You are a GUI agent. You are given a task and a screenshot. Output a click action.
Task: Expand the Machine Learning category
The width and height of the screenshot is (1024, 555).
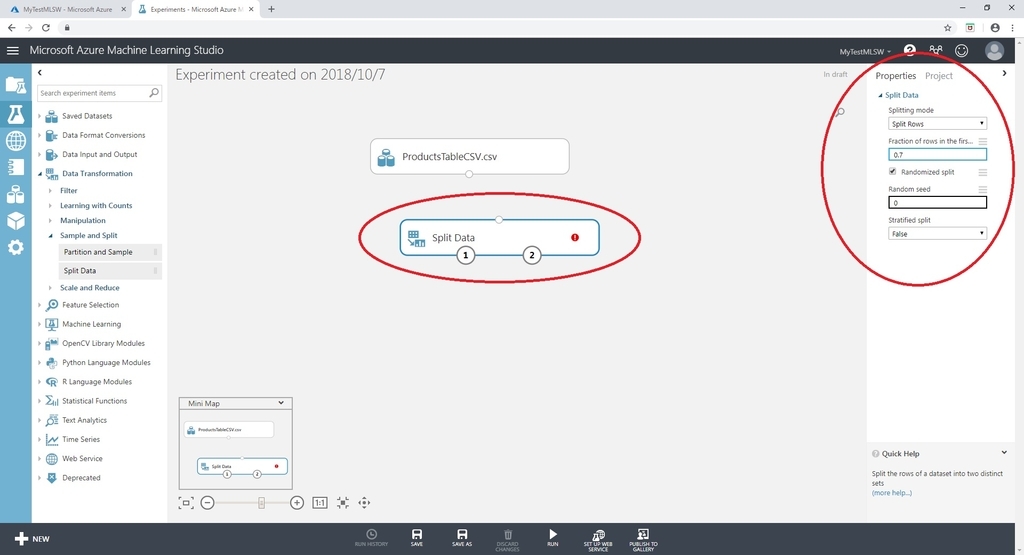pyautogui.click(x=39, y=324)
